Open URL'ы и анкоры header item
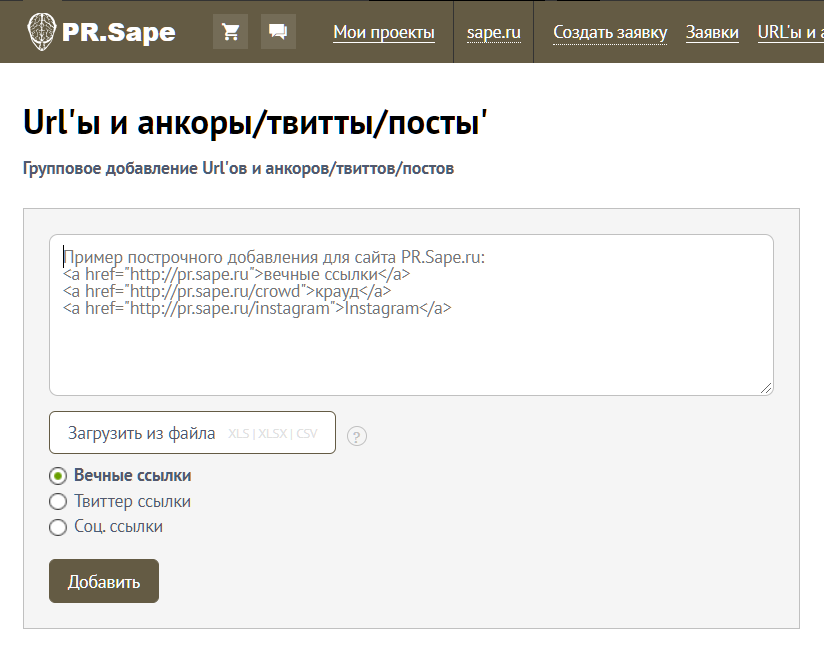This screenshot has height=658, width=824. click(790, 33)
